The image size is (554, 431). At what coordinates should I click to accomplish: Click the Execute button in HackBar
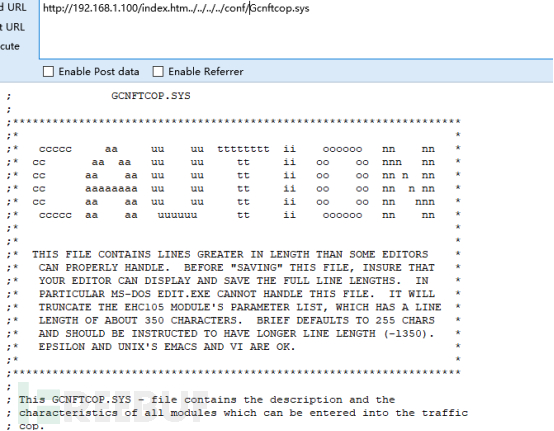[x=10, y=46]
